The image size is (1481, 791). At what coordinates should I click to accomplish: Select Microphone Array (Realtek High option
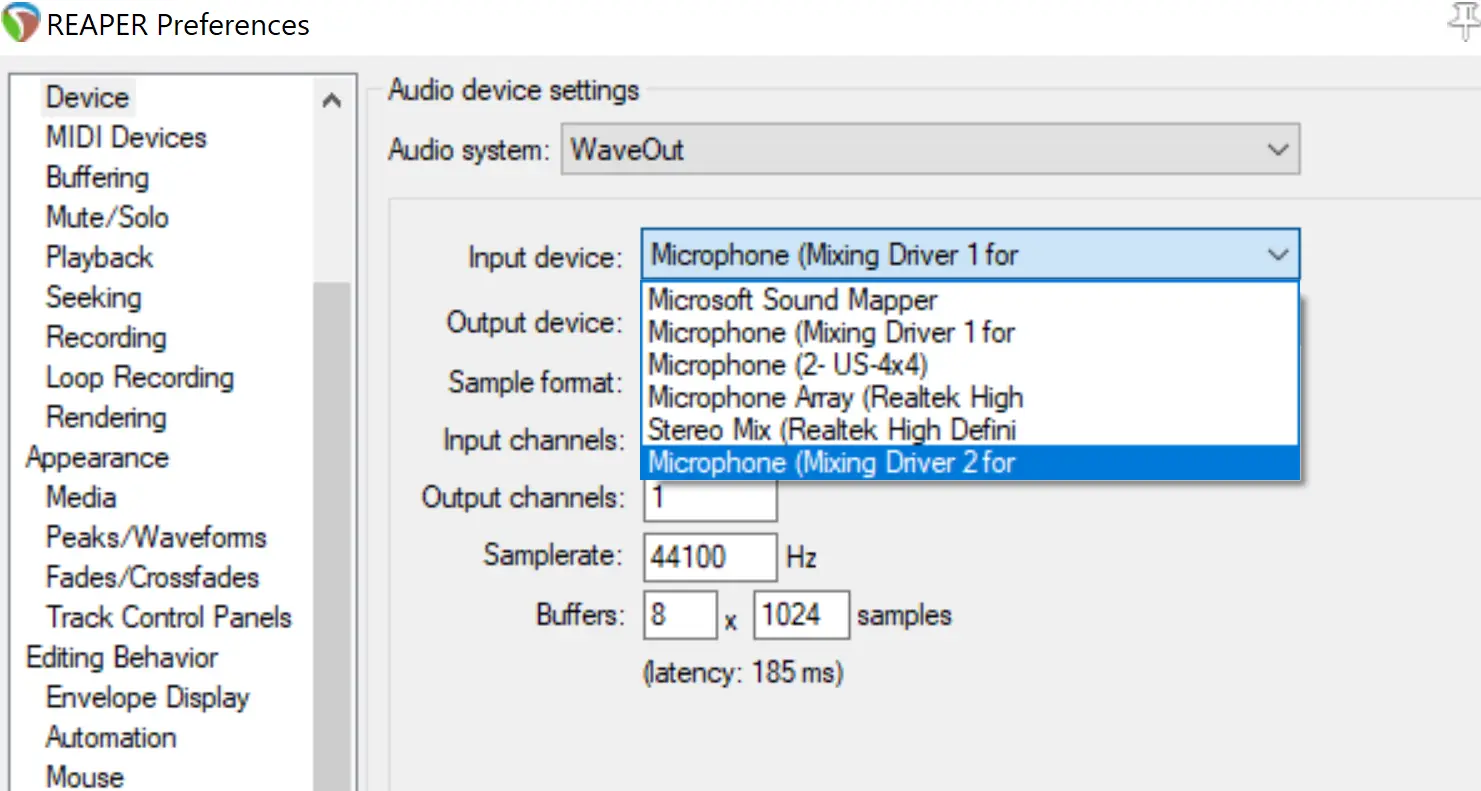835,398
